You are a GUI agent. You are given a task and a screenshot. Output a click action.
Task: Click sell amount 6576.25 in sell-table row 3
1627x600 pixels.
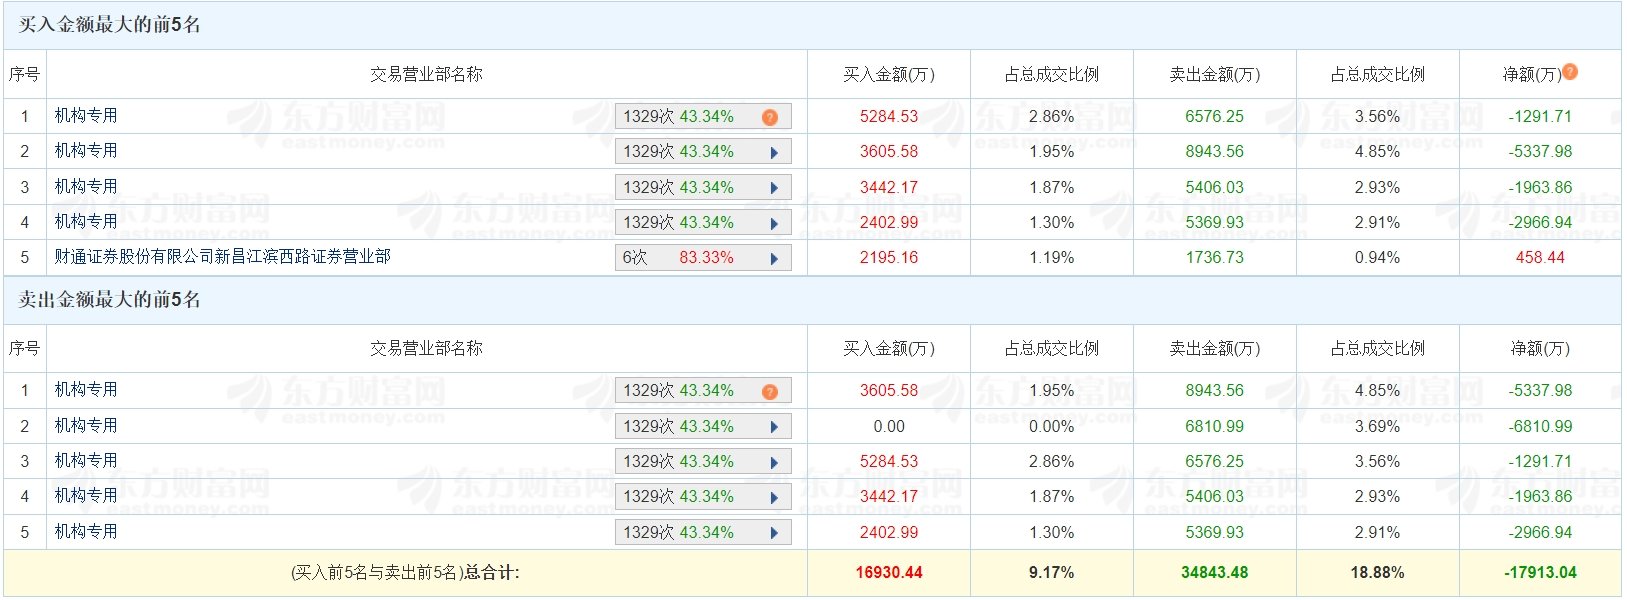point(1215,462)
